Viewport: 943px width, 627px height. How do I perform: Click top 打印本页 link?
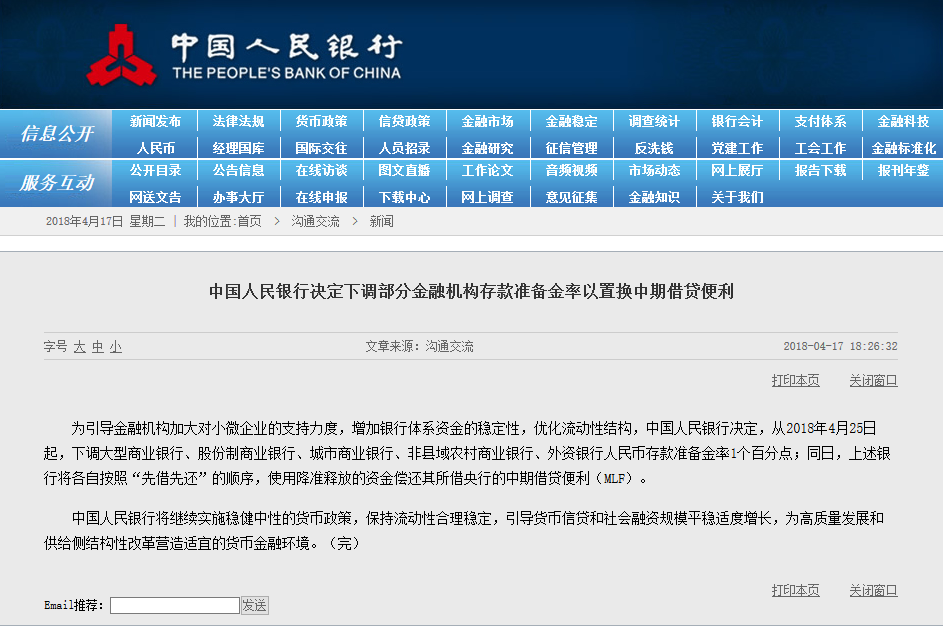click(795, 381)
